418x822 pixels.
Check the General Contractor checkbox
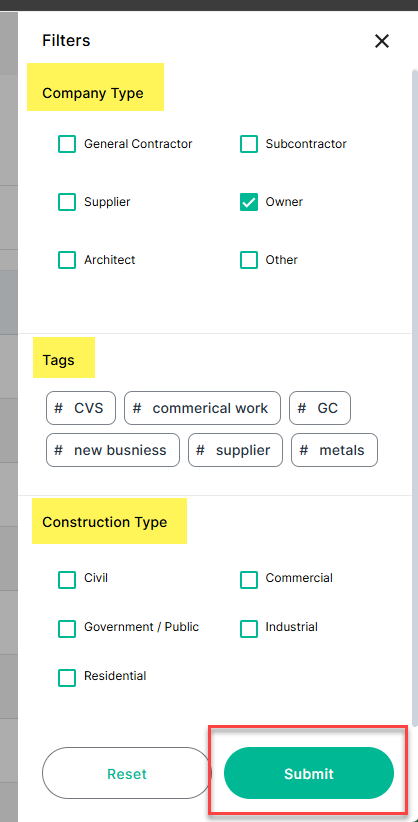[x=67, y=144]
